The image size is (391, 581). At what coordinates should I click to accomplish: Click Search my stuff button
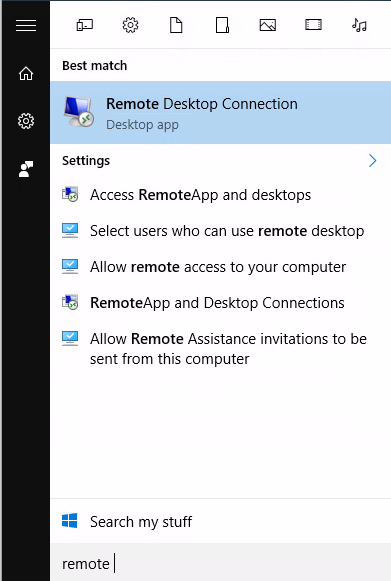point(221,521)
